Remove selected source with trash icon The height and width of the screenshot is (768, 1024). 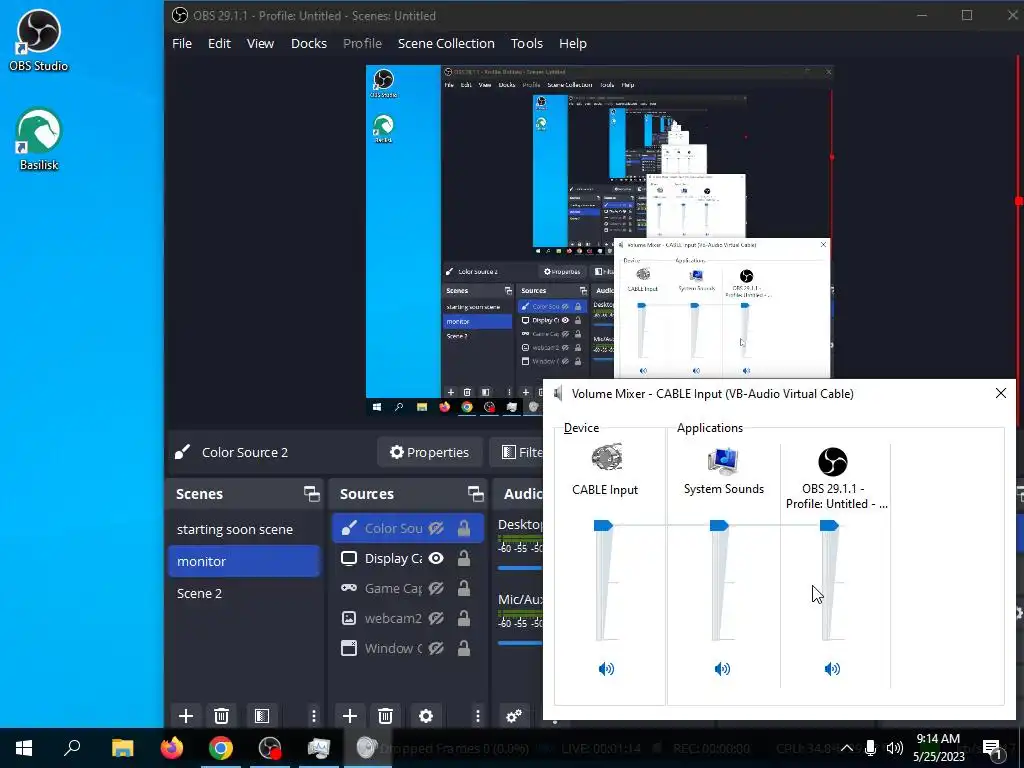(385, 716)
